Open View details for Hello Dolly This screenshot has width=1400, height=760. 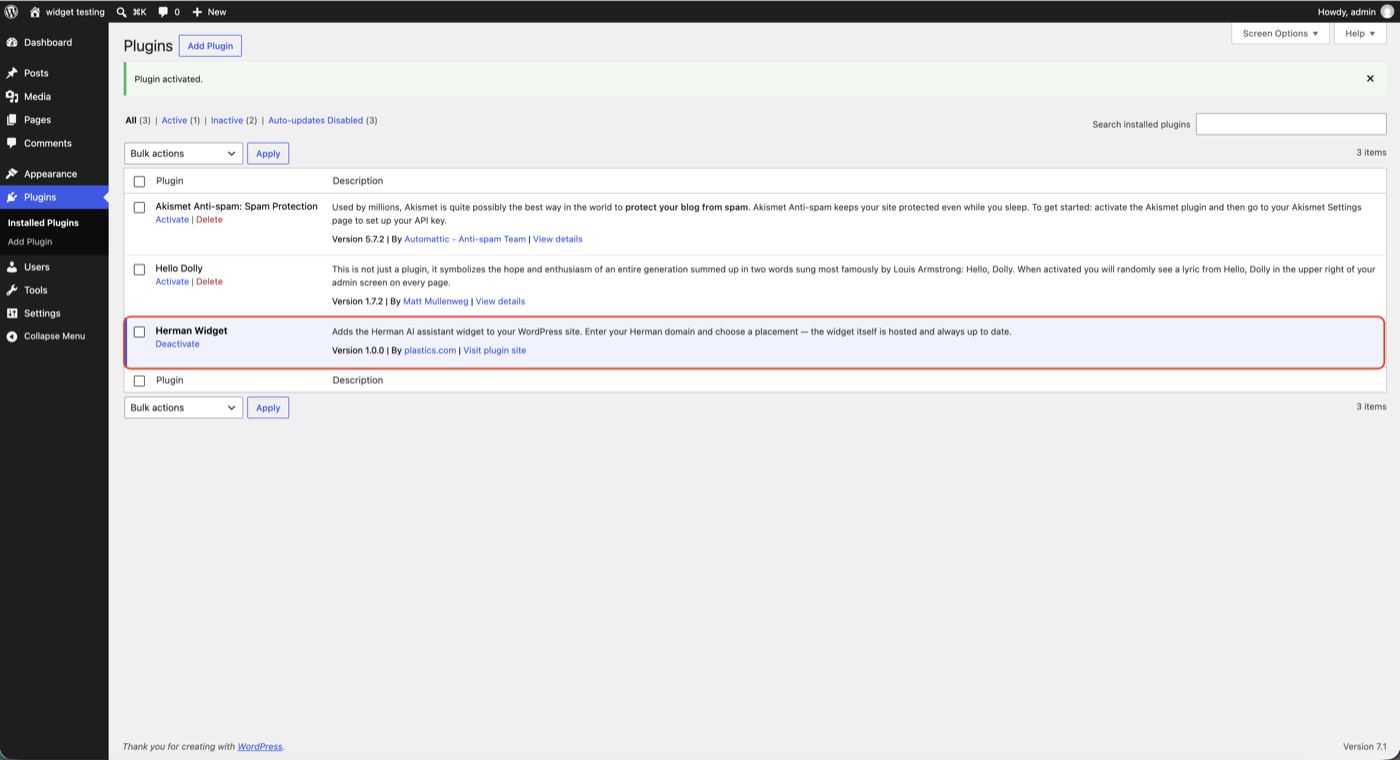[x=500, y=301]
